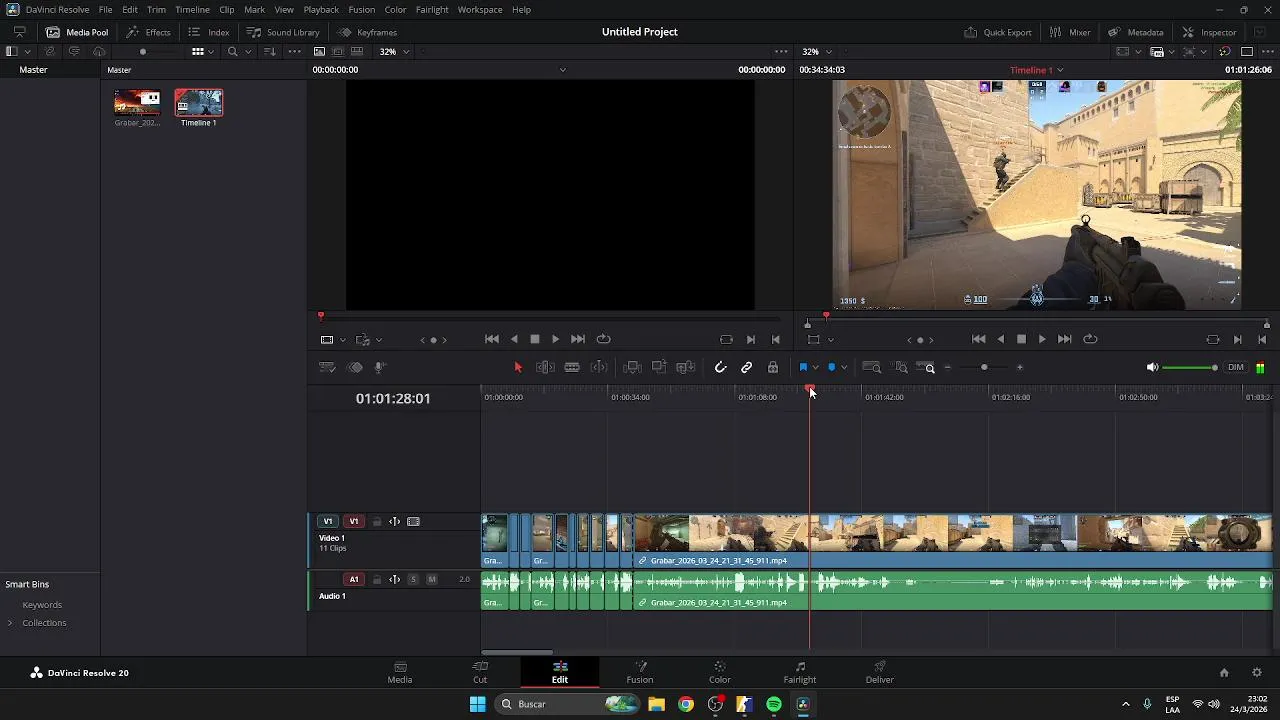Solo the Audio 1 track
The width and height of the screenshot is (1280, 720).
(x=413, y=580)
